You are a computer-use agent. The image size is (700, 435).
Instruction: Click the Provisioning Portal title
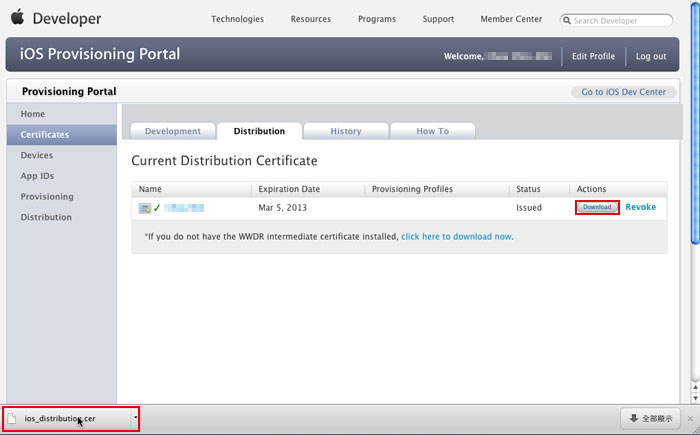[x=69, y=92]
